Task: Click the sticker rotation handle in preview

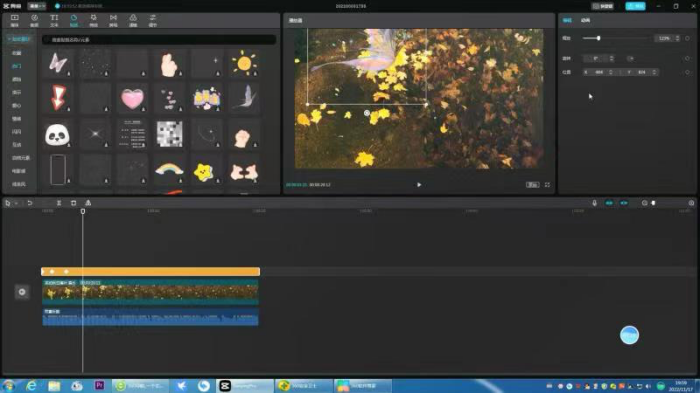Action: (x=367, y=113)
